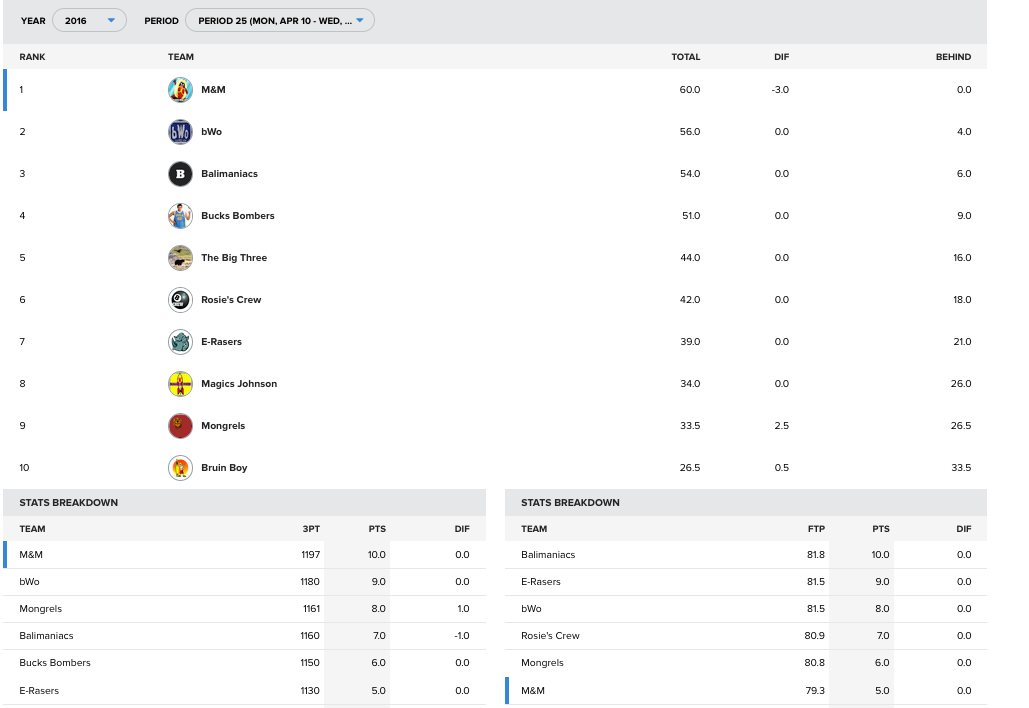Click The Big Three's behind value 16.0
This screenshot has width=1029, height=708.
pos(962,258)
